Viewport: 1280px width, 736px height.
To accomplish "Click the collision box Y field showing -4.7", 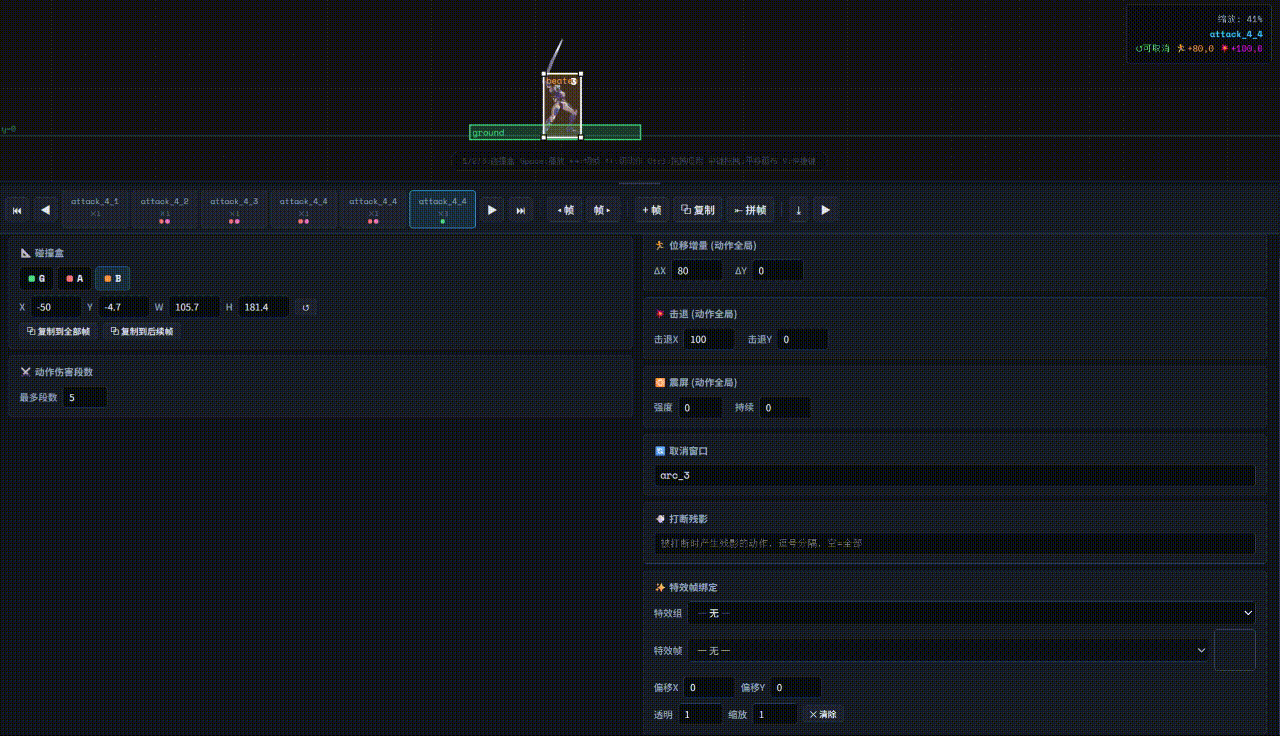I will (123, 307).
